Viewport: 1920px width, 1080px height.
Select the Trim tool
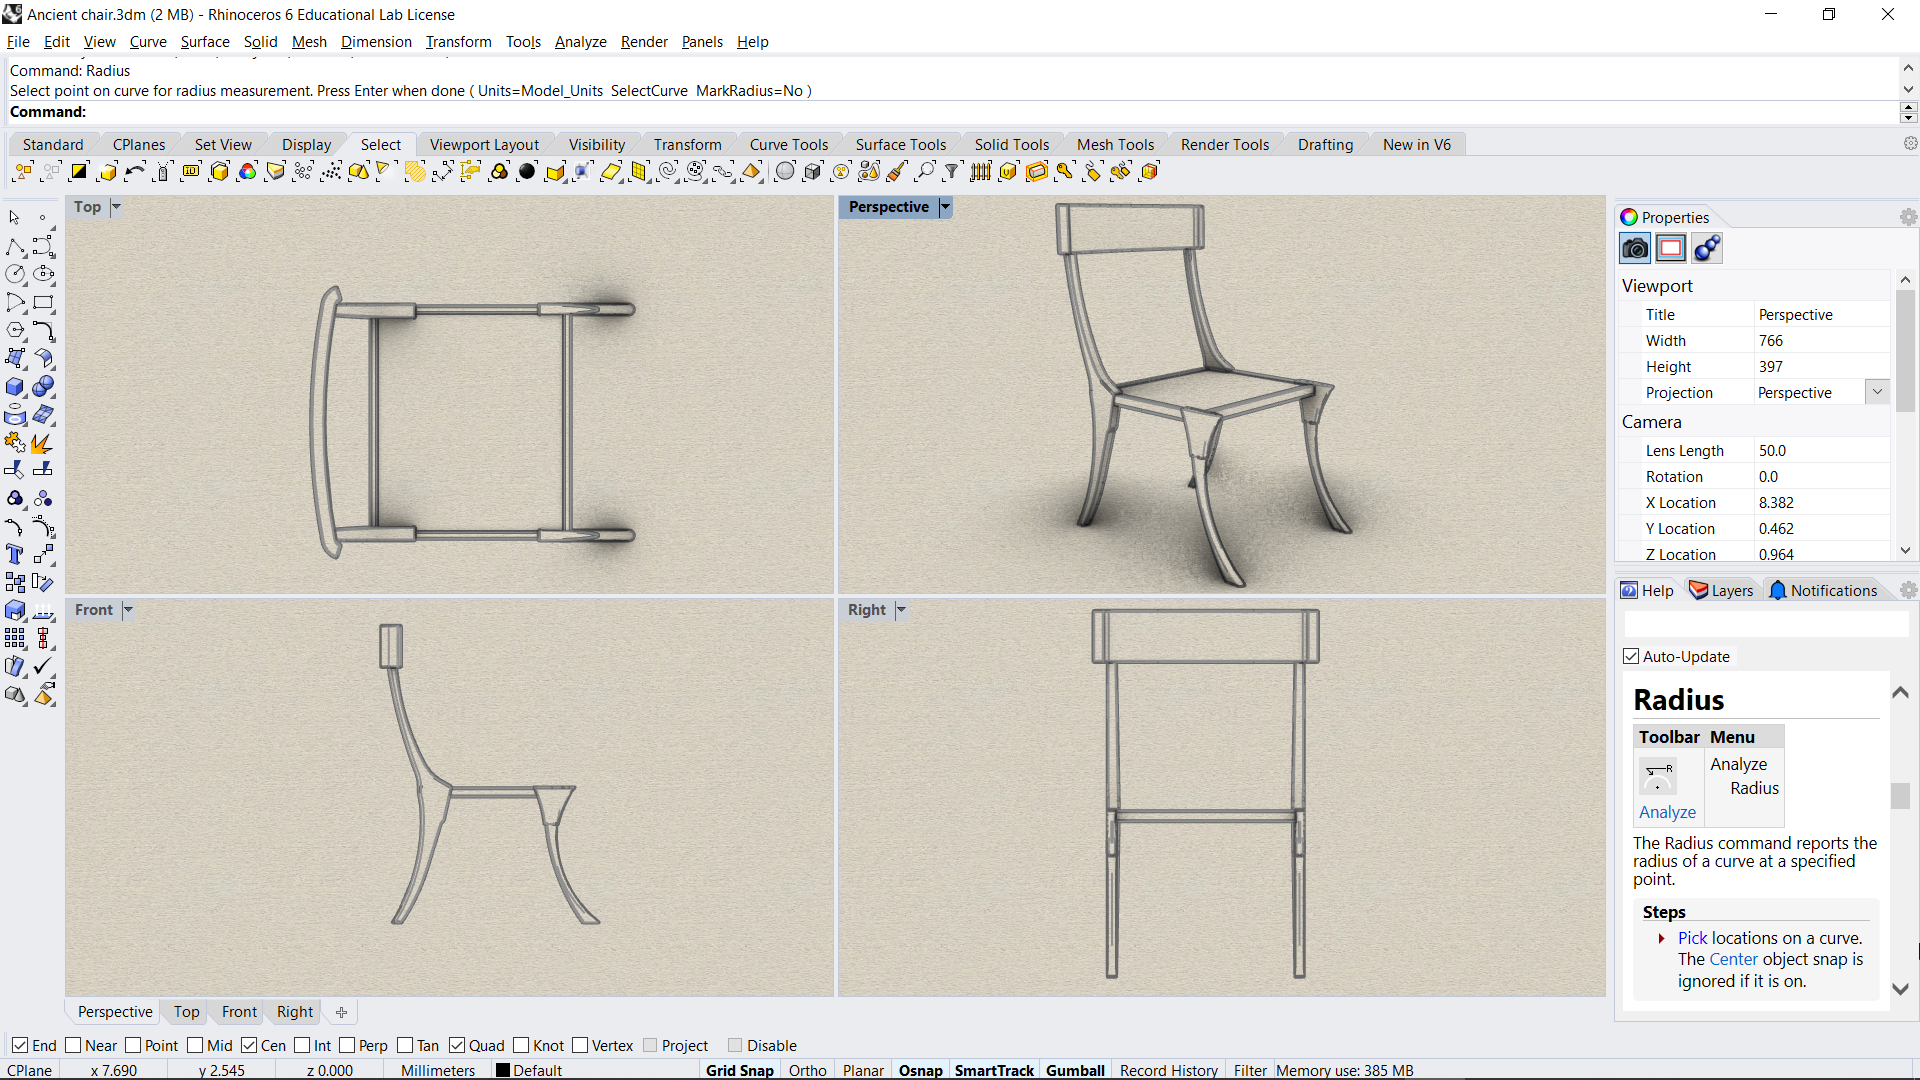(x=15, y=470)
